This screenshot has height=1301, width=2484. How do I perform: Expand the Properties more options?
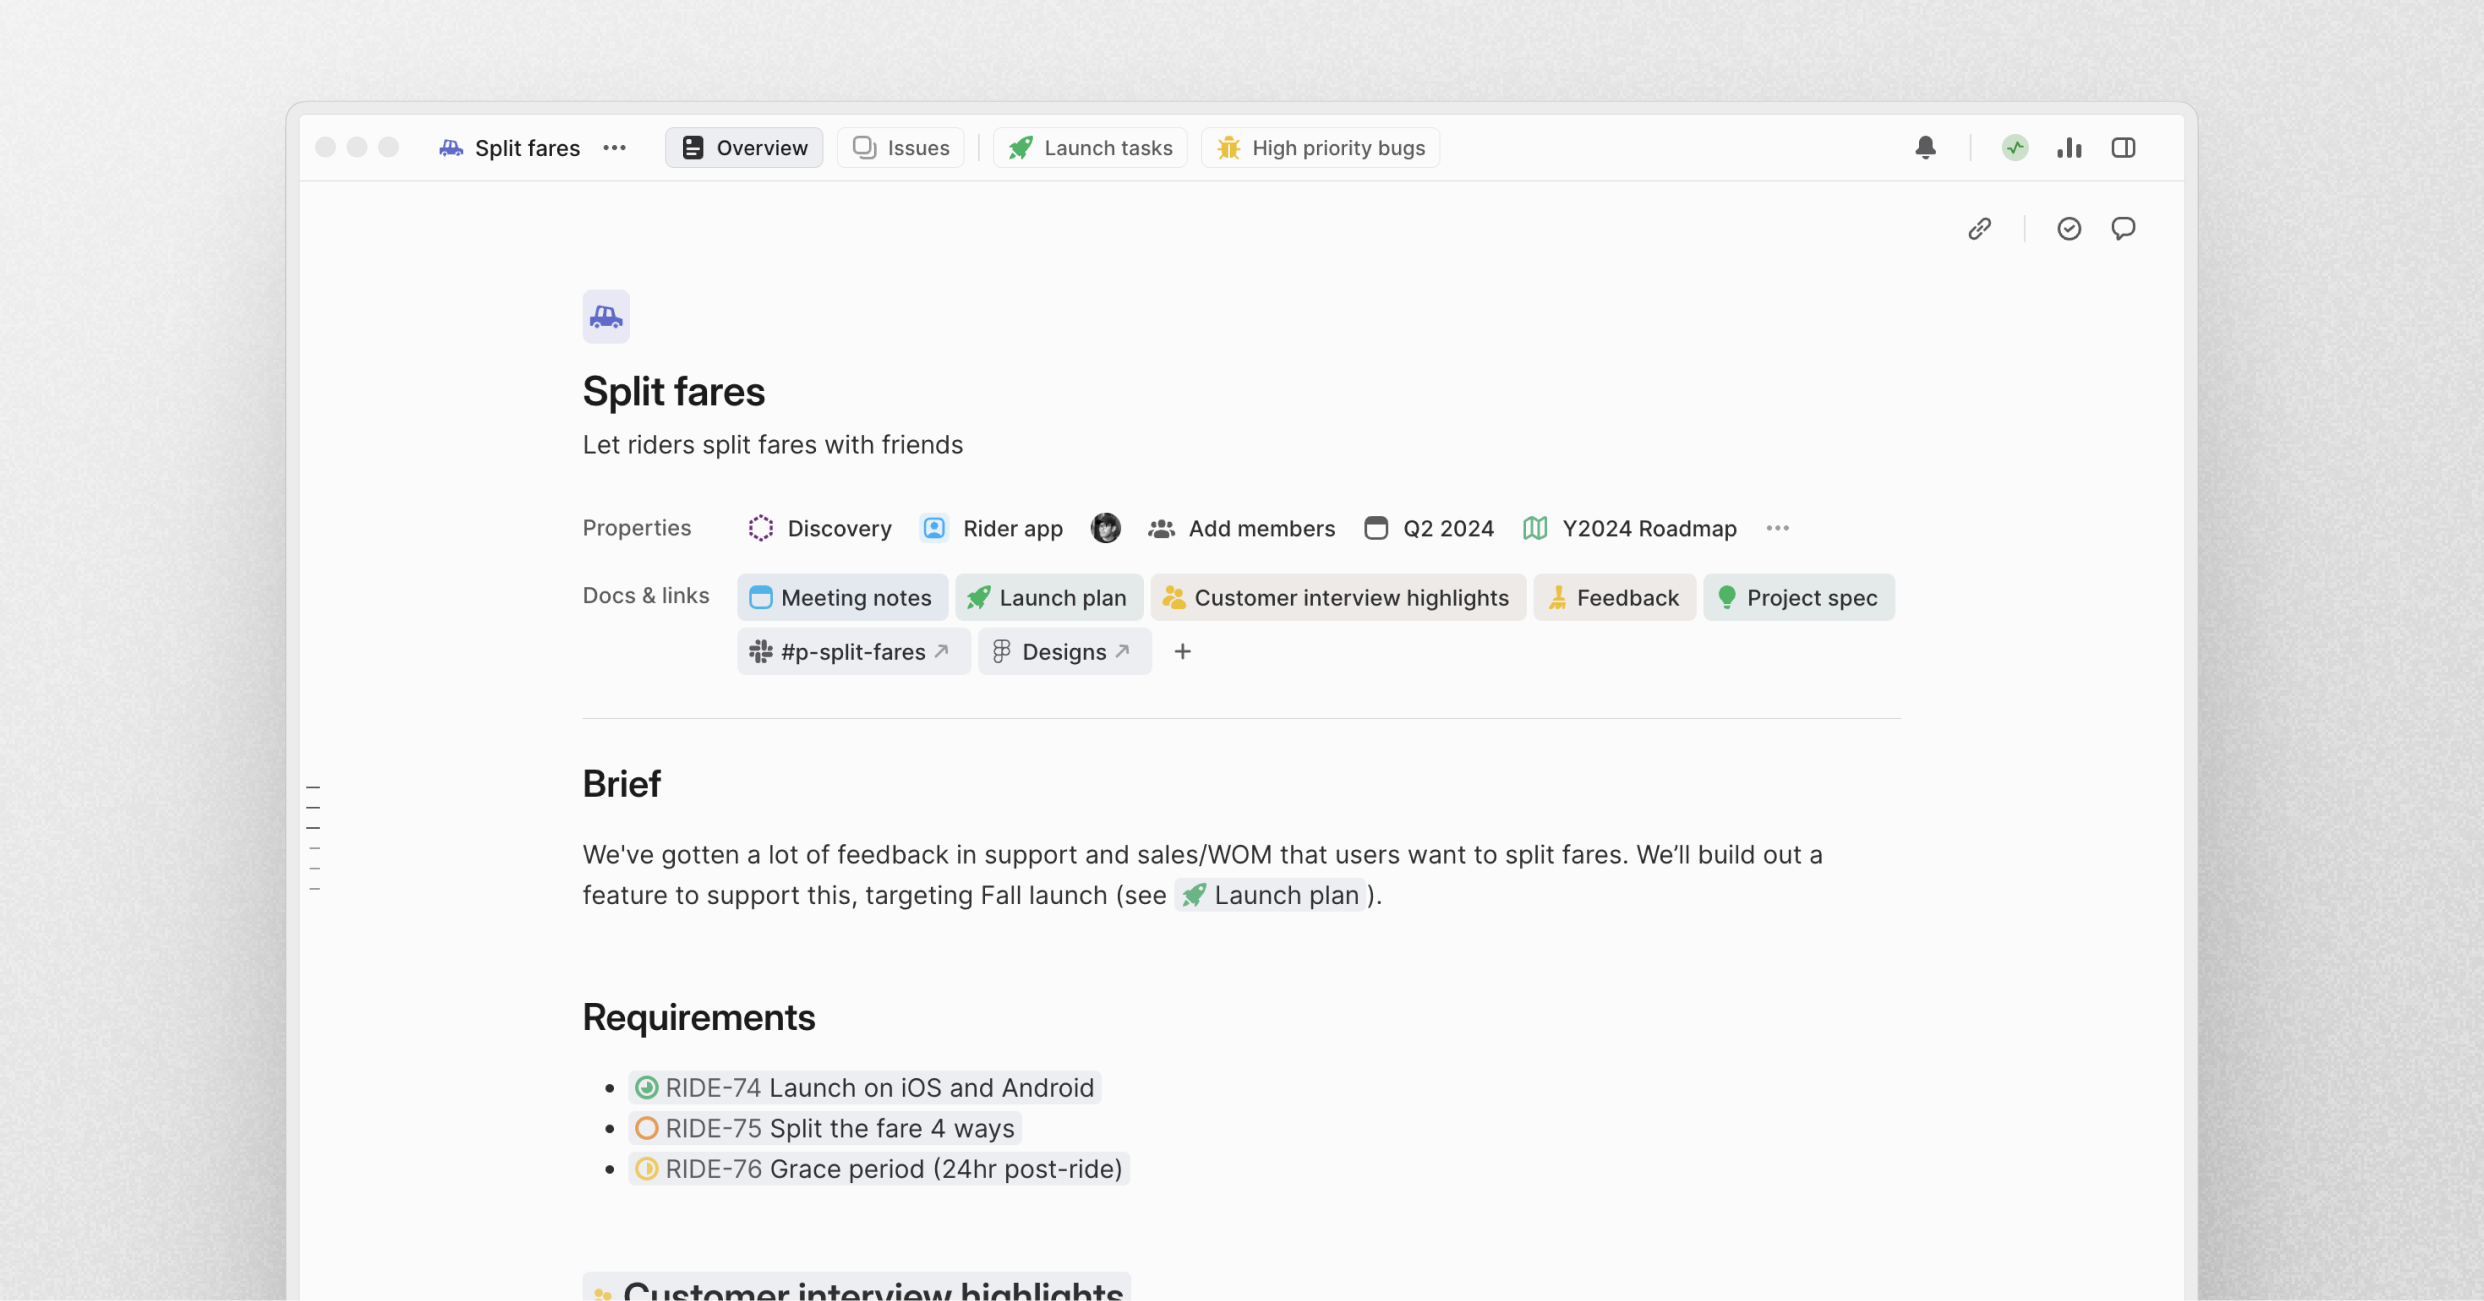pos(1779,527)
